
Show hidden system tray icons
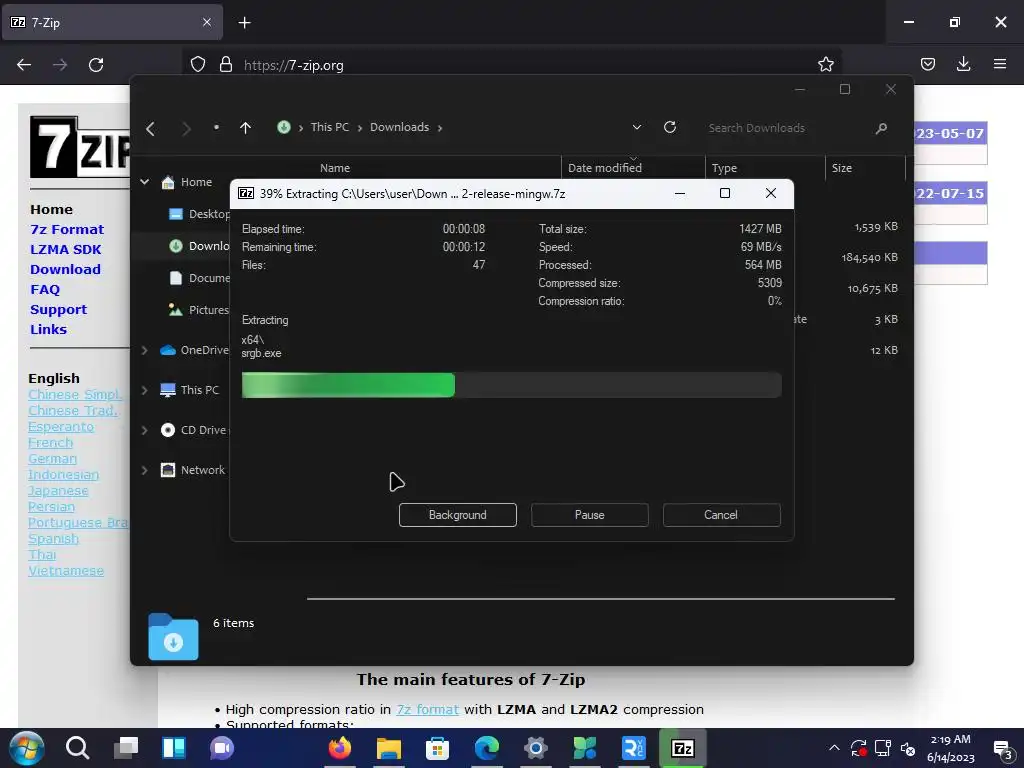pyautogui.click(x=834, y=748)
